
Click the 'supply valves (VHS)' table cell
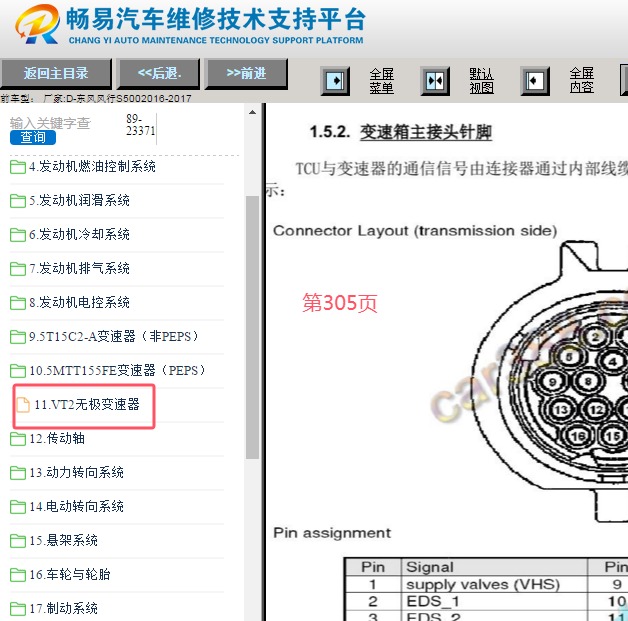(494, 585)
